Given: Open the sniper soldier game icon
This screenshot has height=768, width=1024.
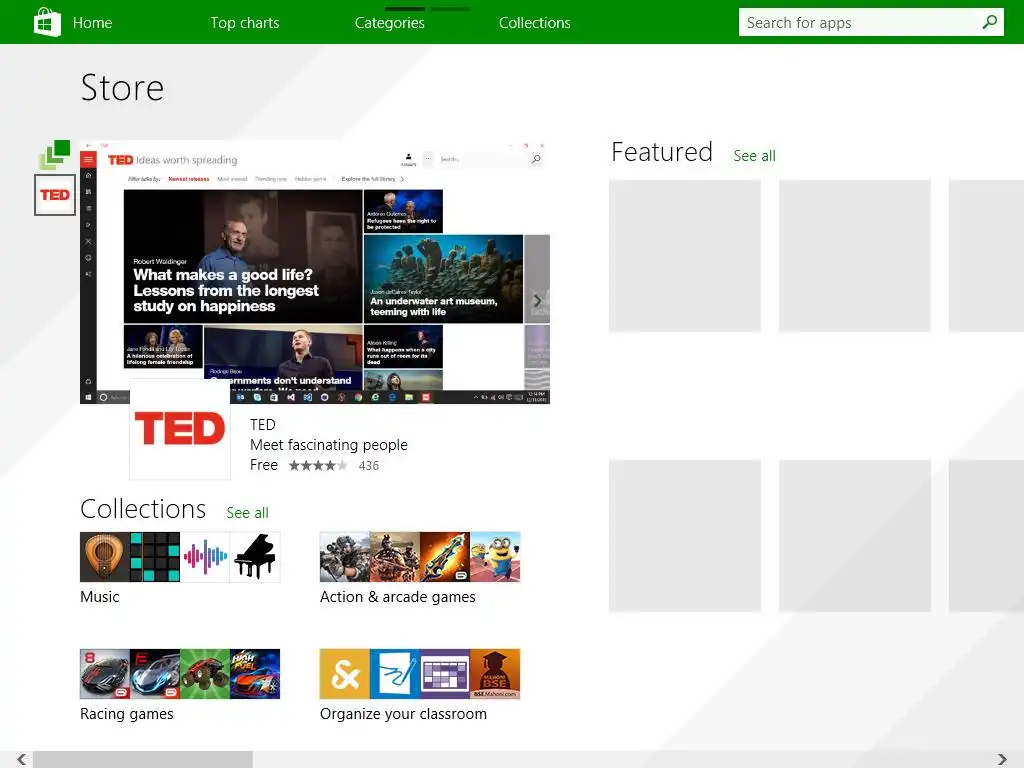Looking at the screenshot, I should [x=345, y=557].
